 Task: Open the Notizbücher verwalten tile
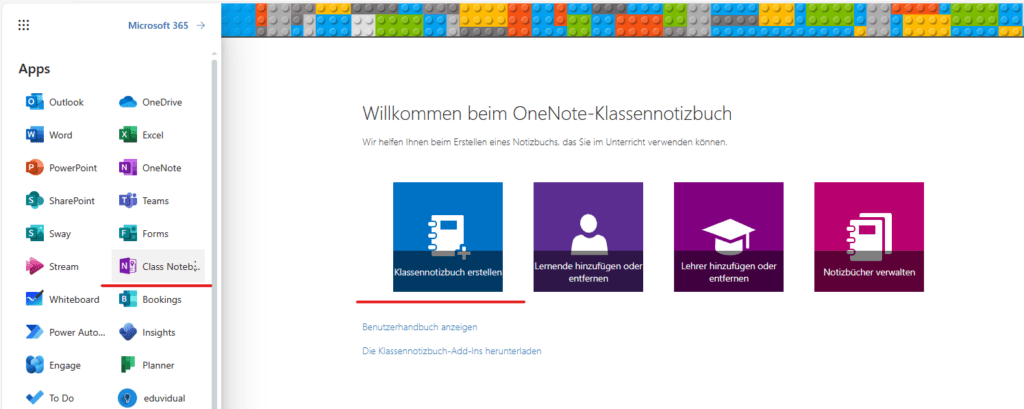869,237
